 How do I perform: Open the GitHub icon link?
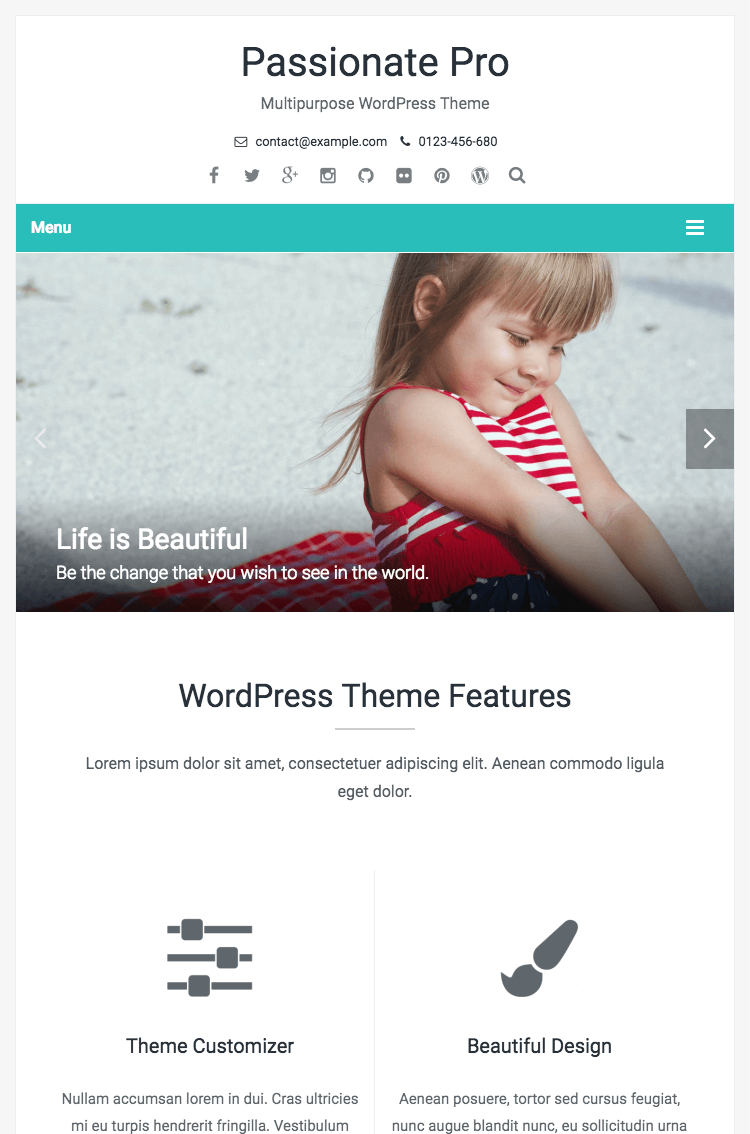[x=366, y=176]
